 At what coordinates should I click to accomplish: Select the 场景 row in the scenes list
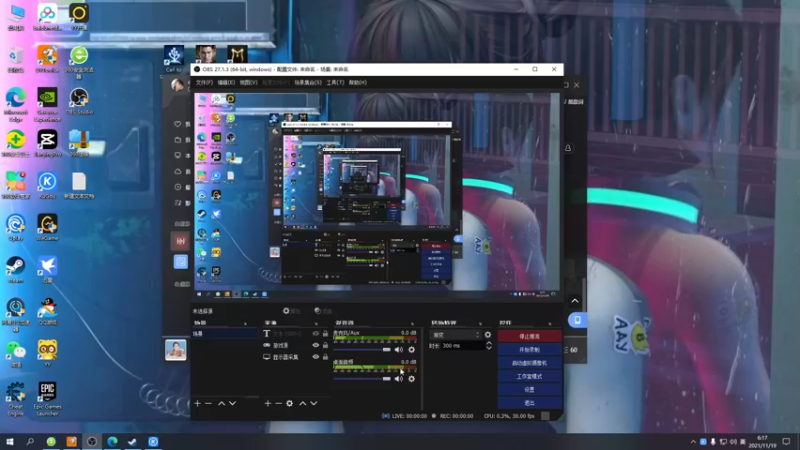224,334
